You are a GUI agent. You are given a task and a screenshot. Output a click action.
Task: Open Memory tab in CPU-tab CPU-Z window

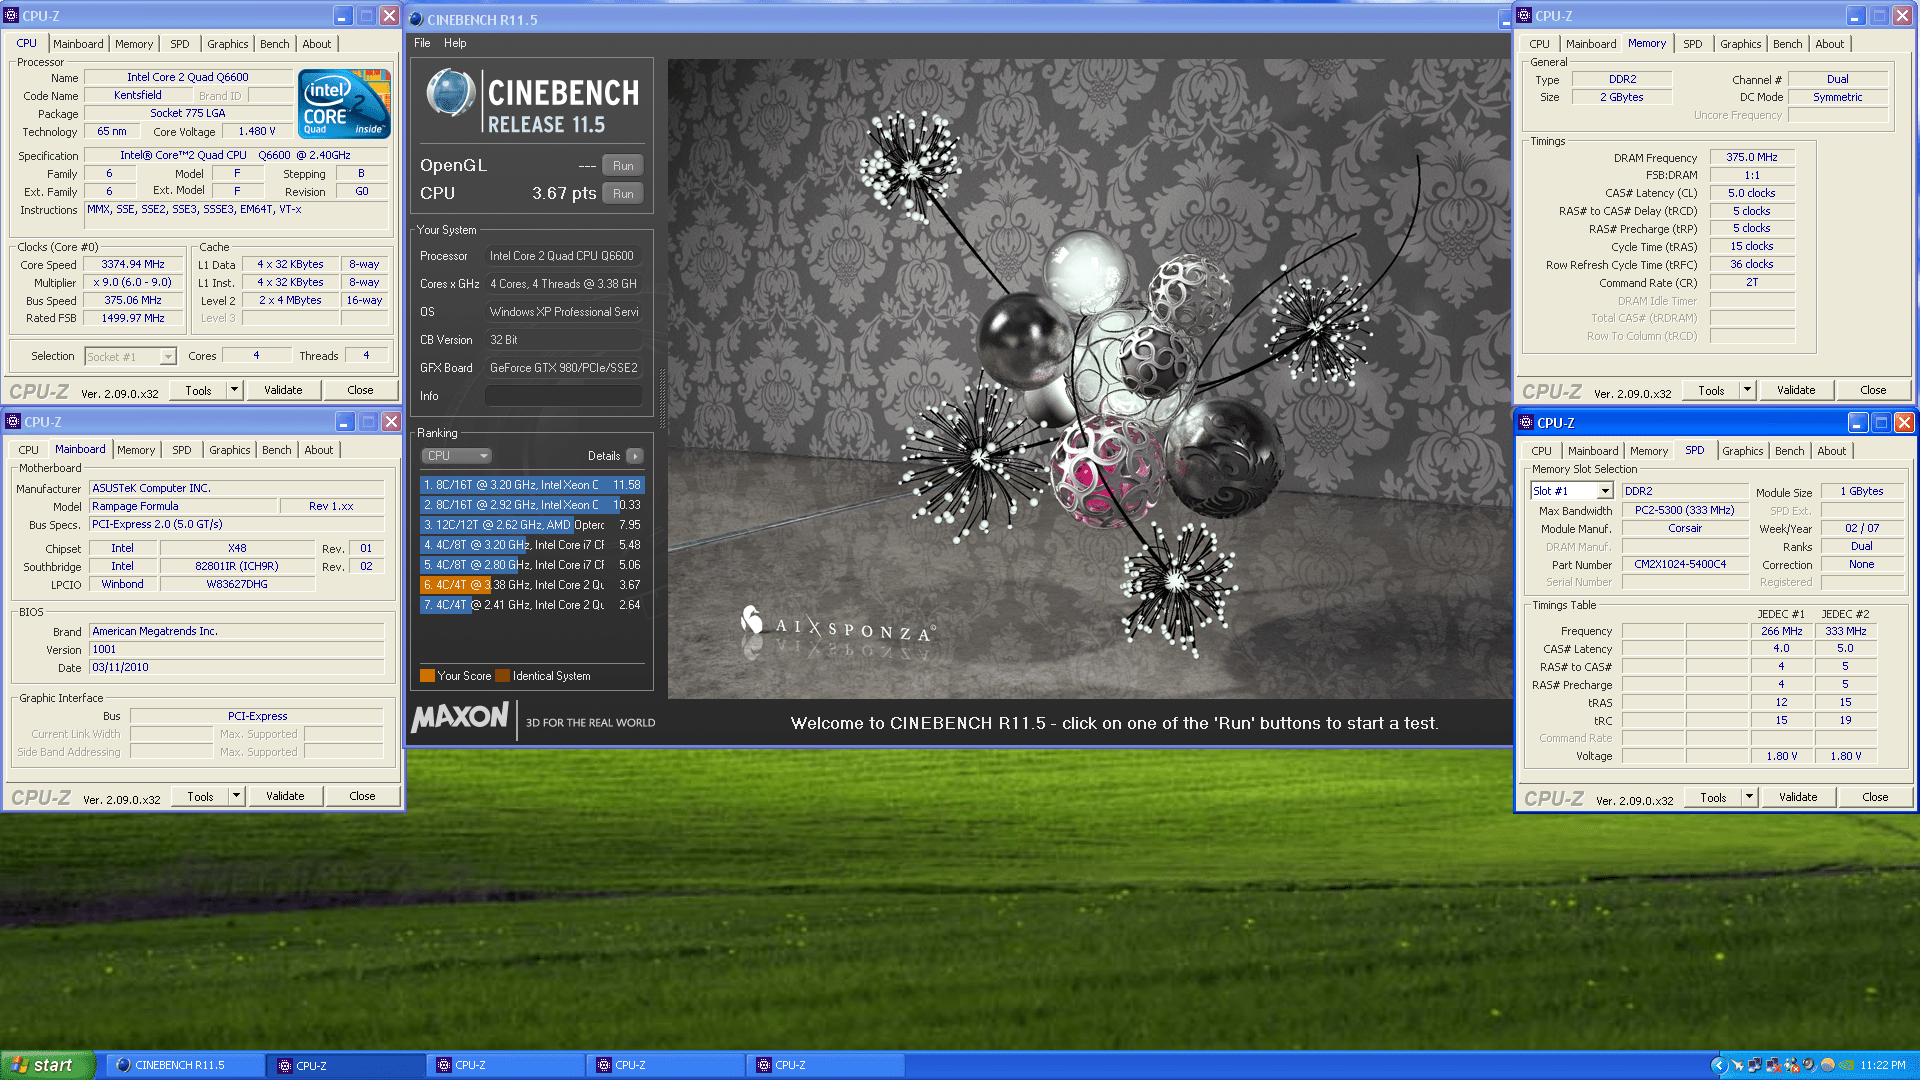(134, 44)
